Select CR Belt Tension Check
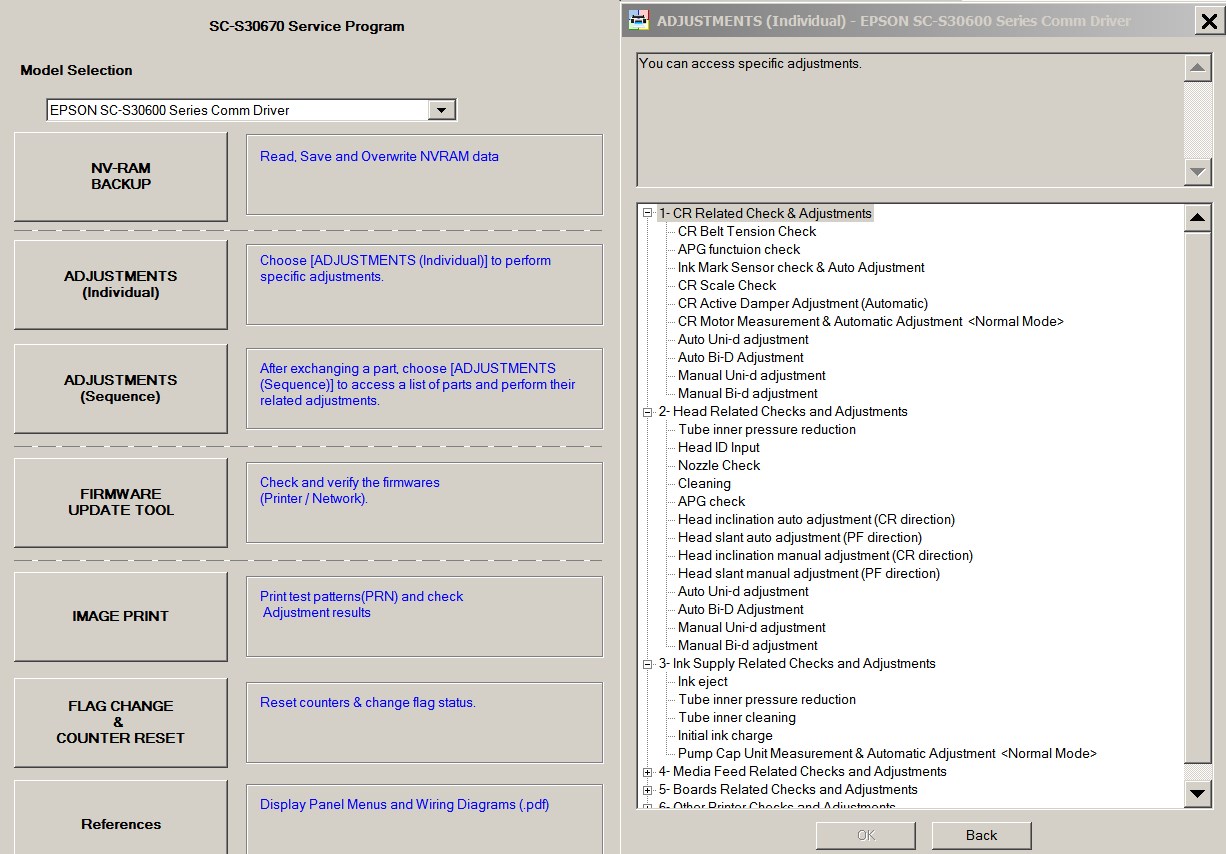The height and width of the screenshot is (854, 1226). coord(747,231)
